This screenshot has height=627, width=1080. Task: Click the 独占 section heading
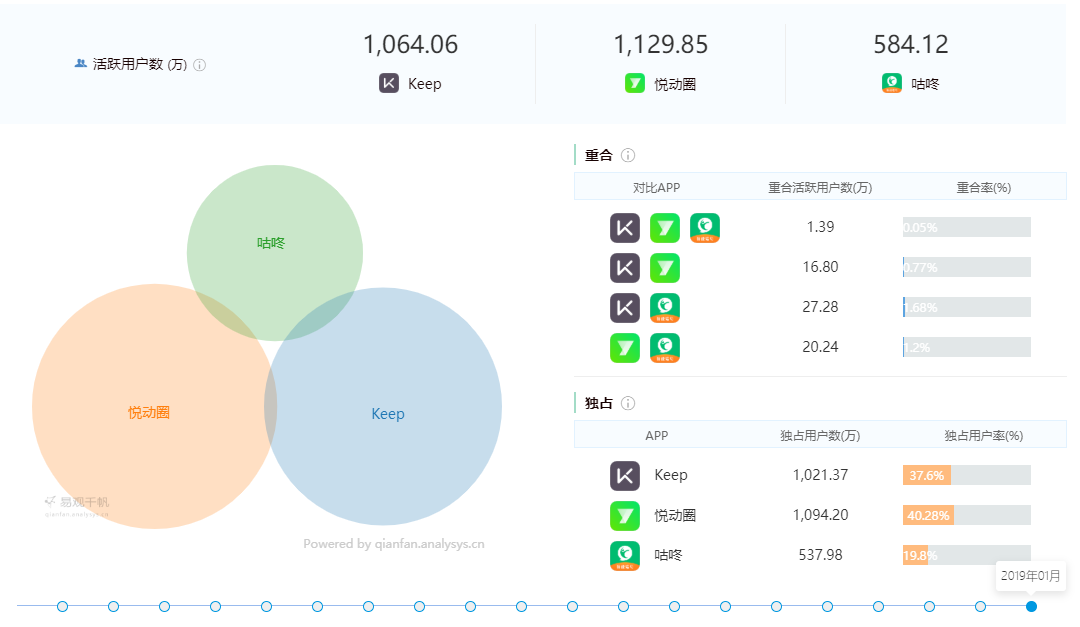[x=599, y=403]
